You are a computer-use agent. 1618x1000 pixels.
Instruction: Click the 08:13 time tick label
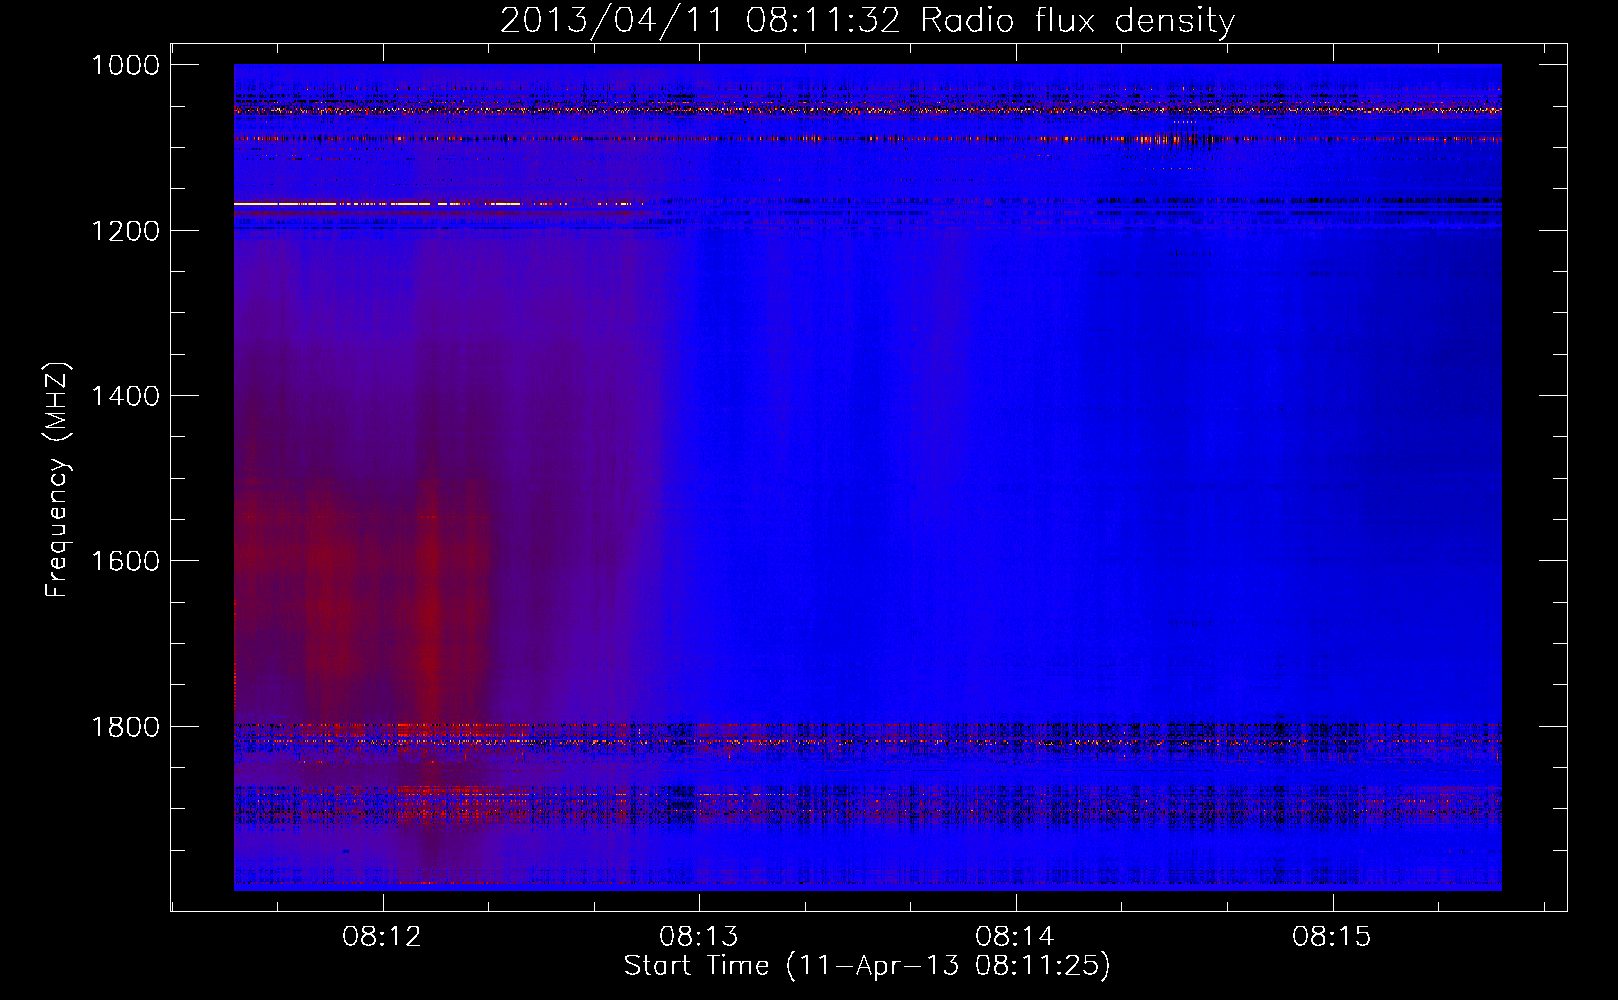[698, 936]
